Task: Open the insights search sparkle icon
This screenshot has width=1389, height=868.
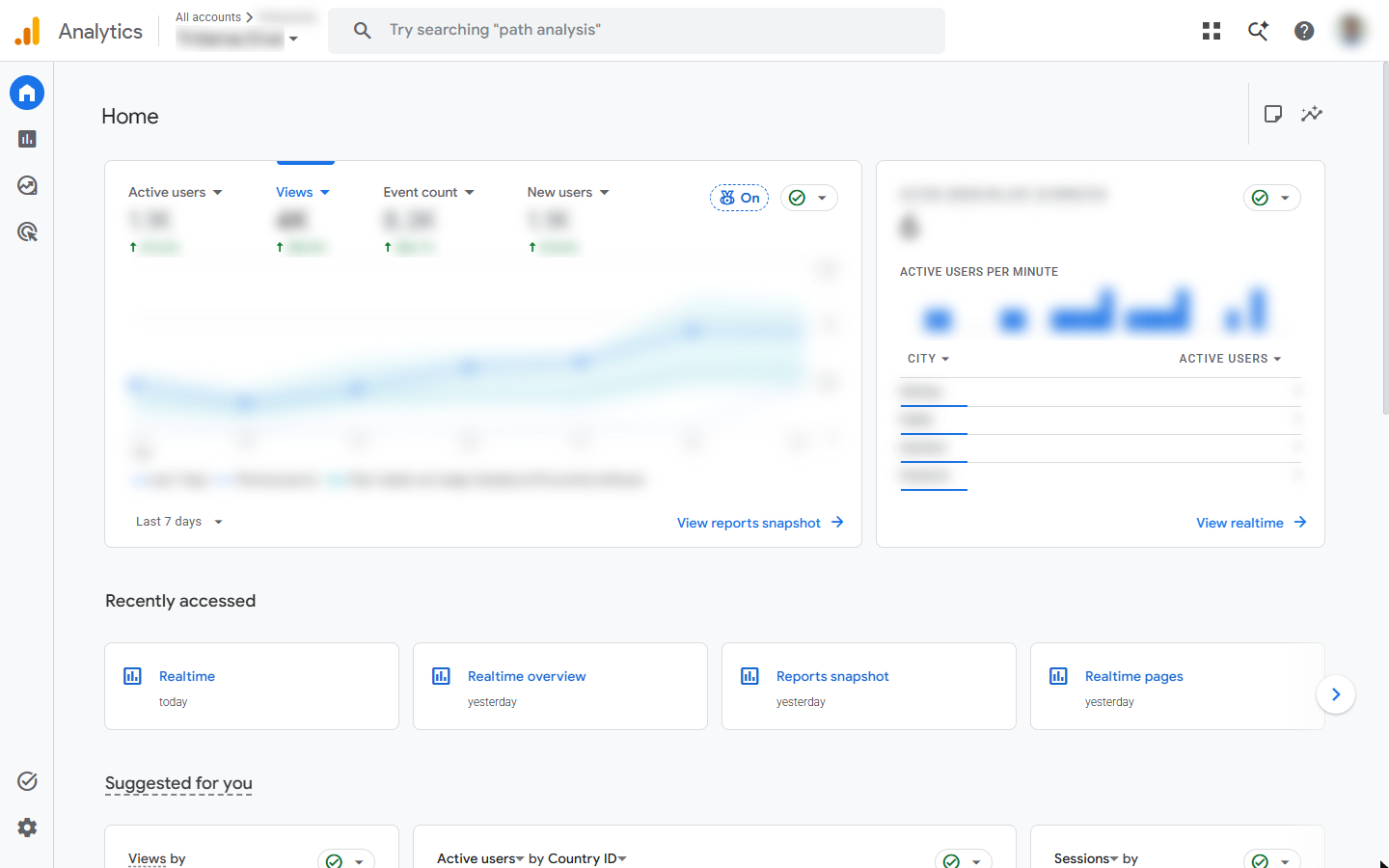Action: (x=1258, y=30)
